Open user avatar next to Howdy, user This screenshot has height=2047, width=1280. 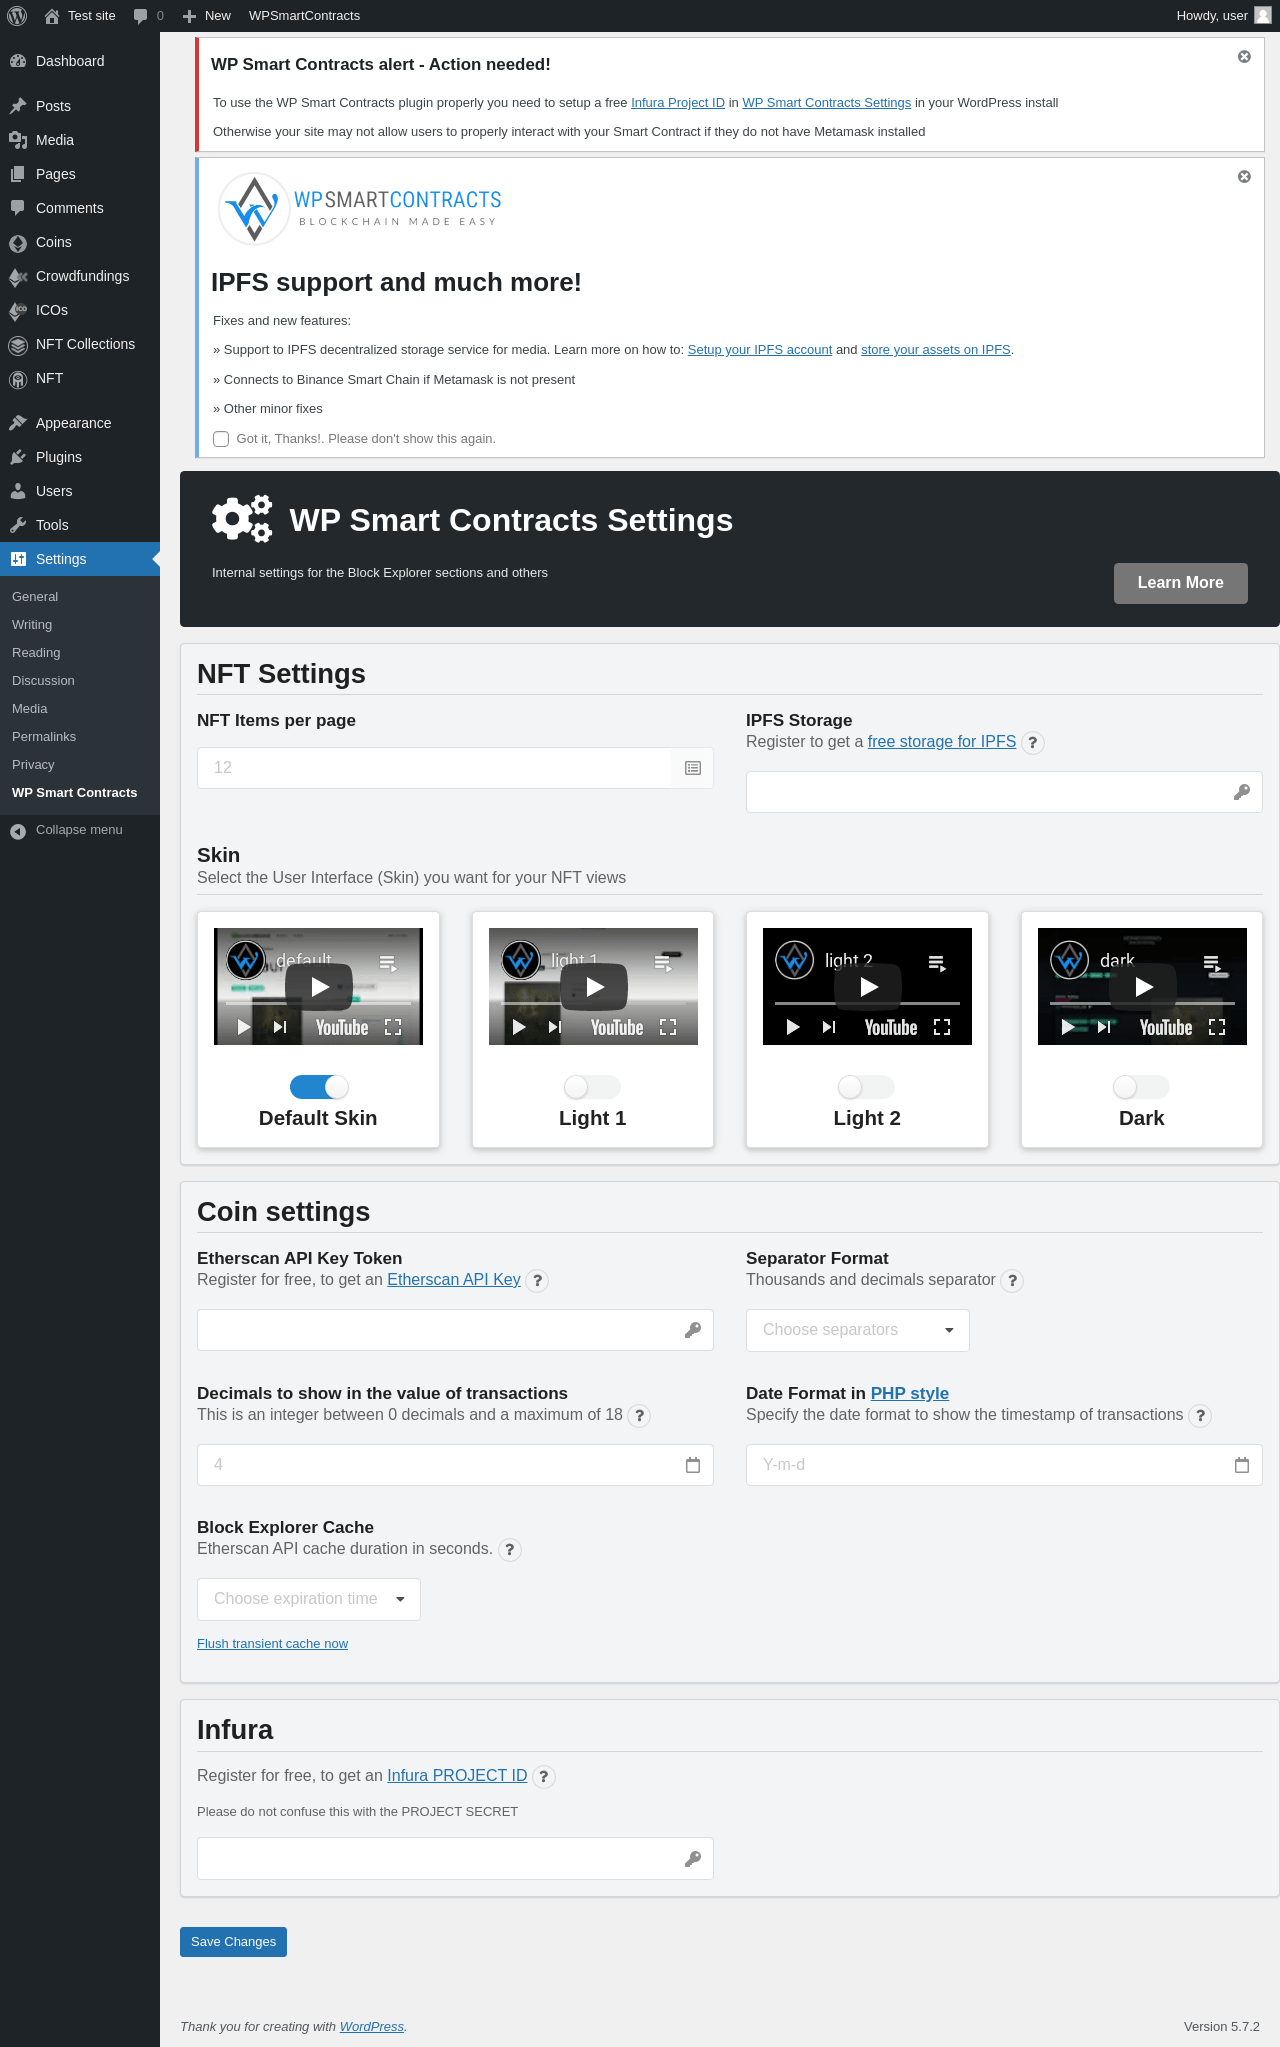click(1263, 16)
